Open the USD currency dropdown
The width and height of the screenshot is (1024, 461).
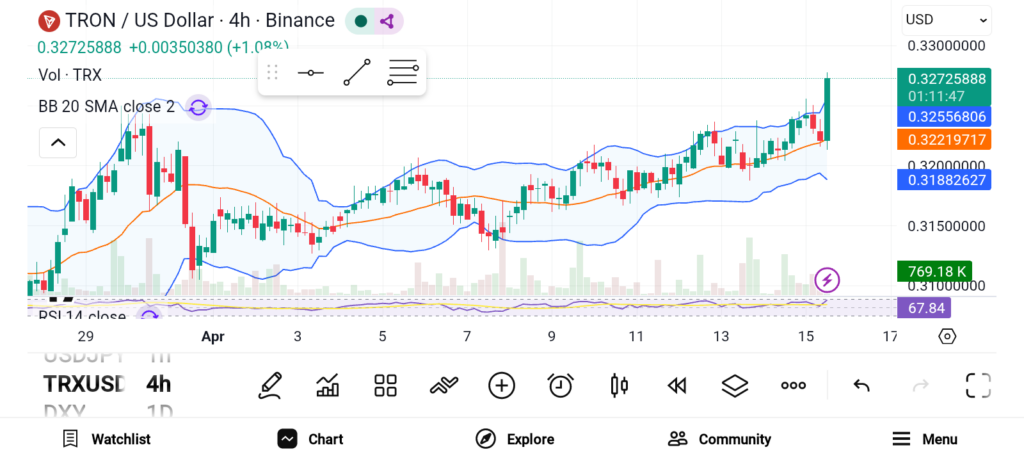coord(946,19)
